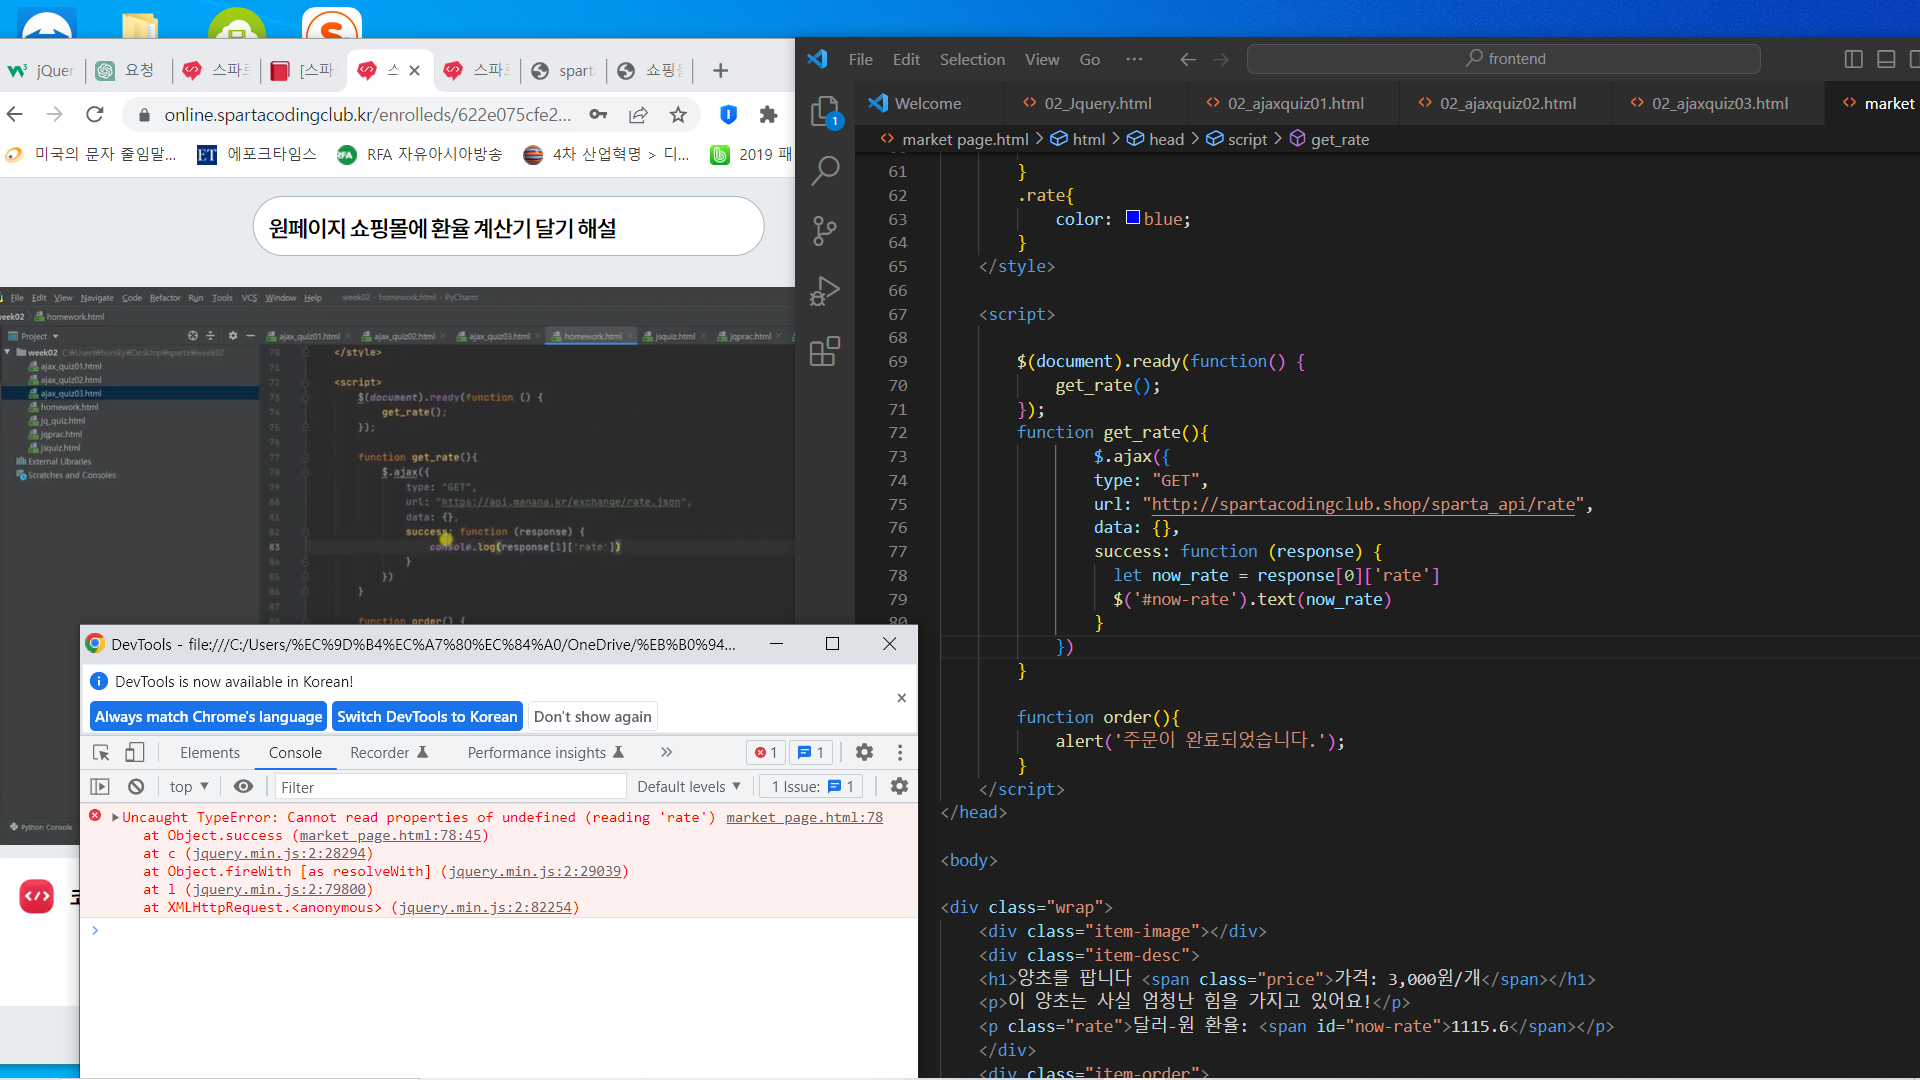1920x1080 pixels.
Task: Reload the Chrome page
Action: (95, 114)
